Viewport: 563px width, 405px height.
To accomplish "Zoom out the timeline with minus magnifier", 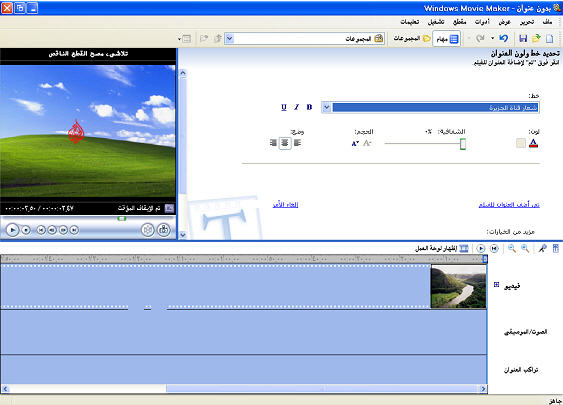I will click(512, 248).
